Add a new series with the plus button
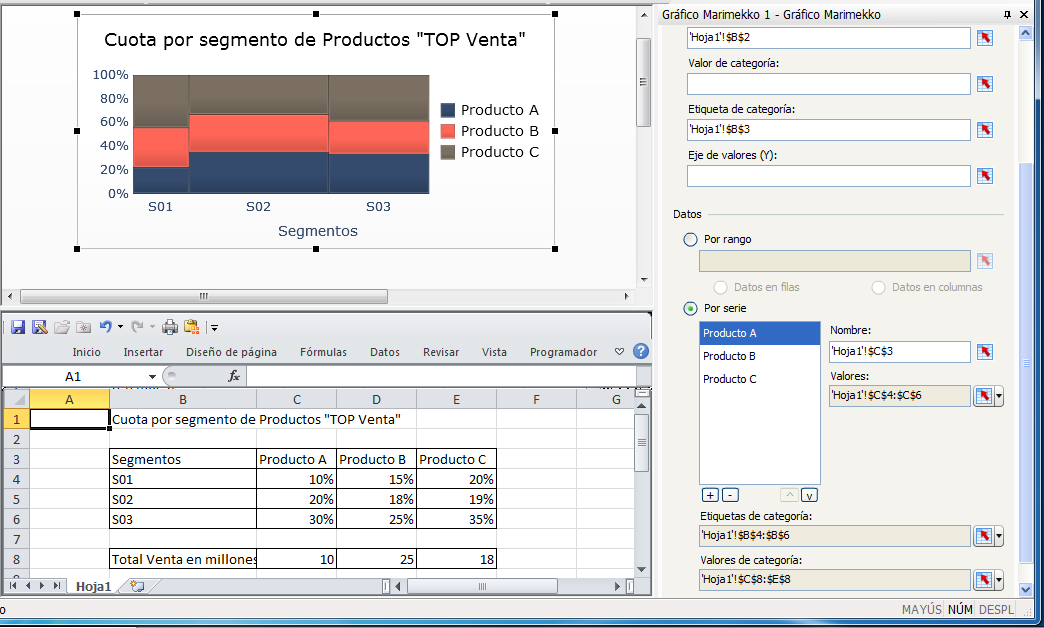The width and height of the screenshot is (1044, 628). point(710,495)
